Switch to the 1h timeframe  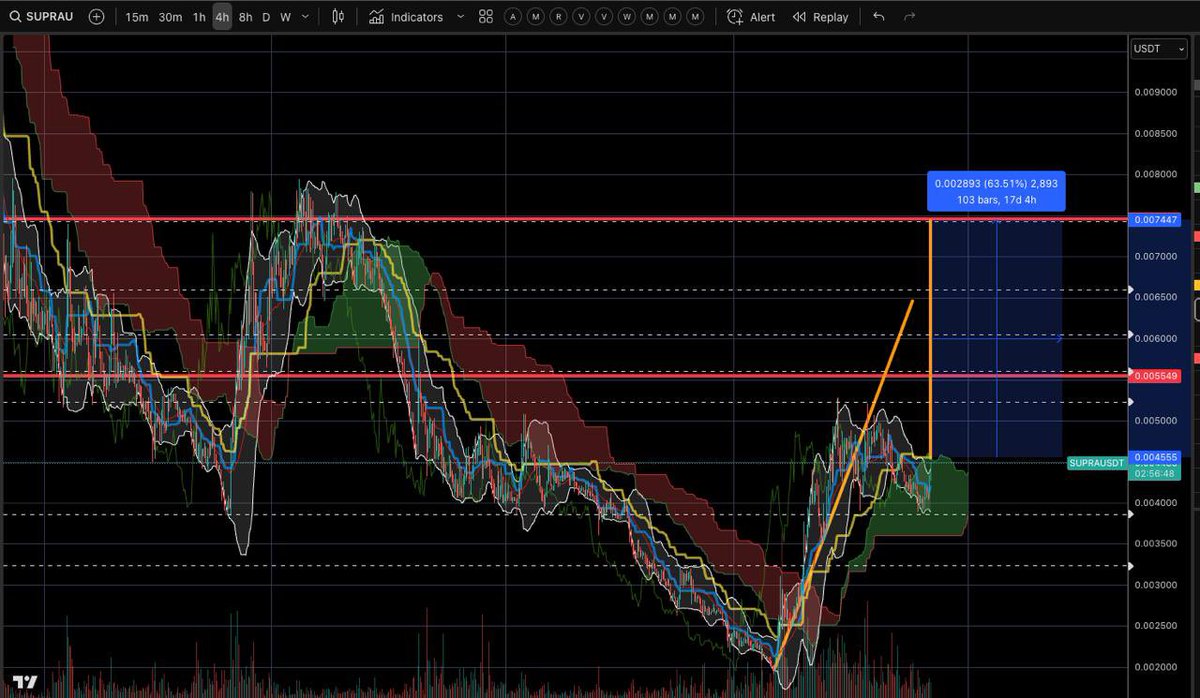tap(199, 17)
